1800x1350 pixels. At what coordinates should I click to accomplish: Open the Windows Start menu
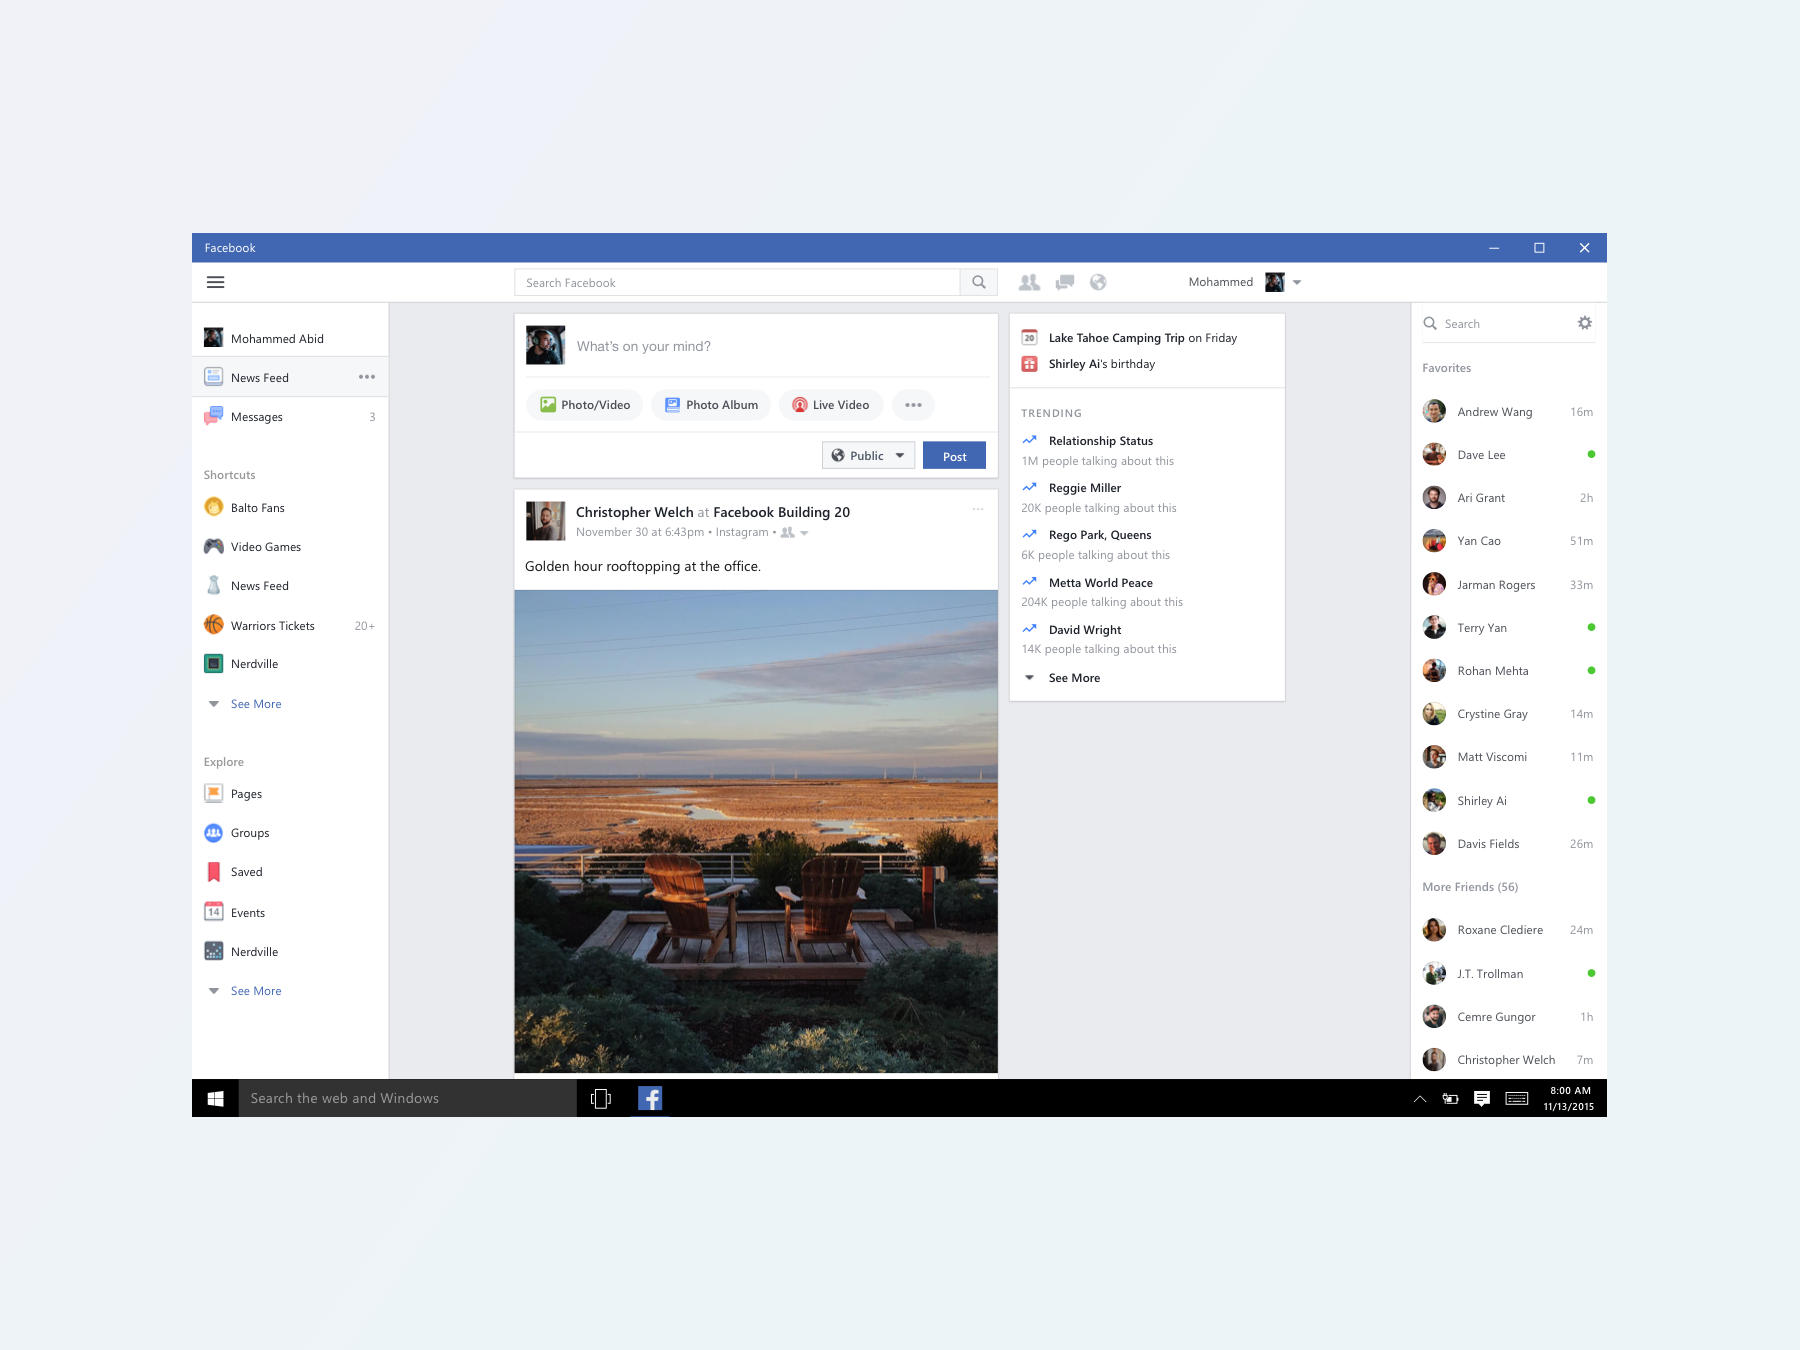[215, 1098]
